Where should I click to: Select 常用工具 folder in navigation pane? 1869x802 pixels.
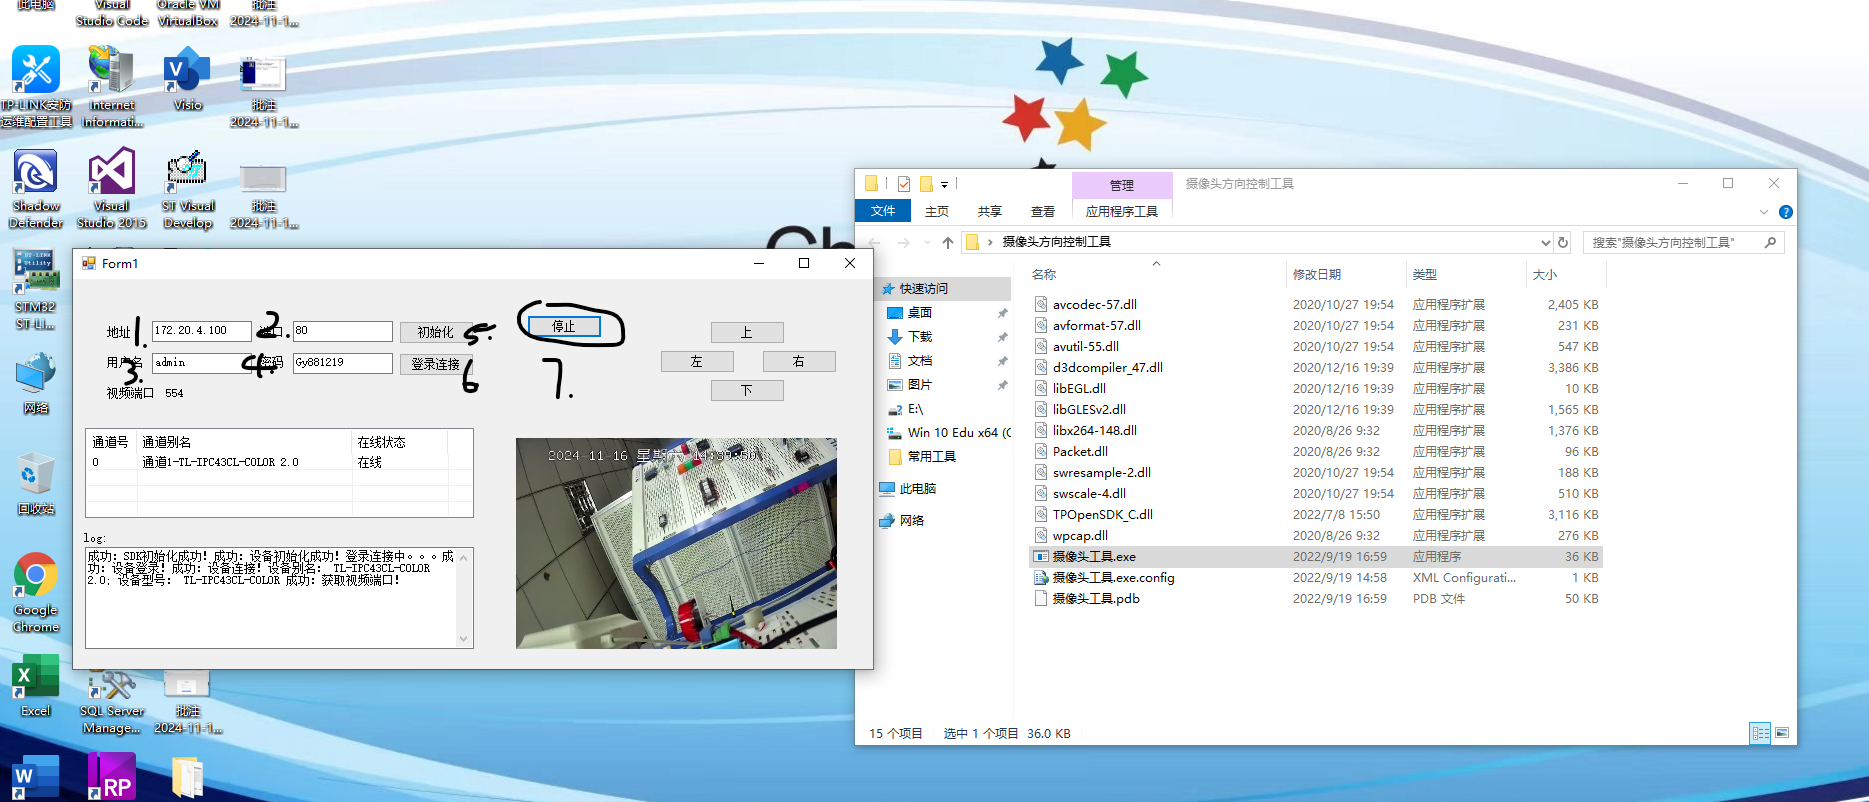point(932,456)
